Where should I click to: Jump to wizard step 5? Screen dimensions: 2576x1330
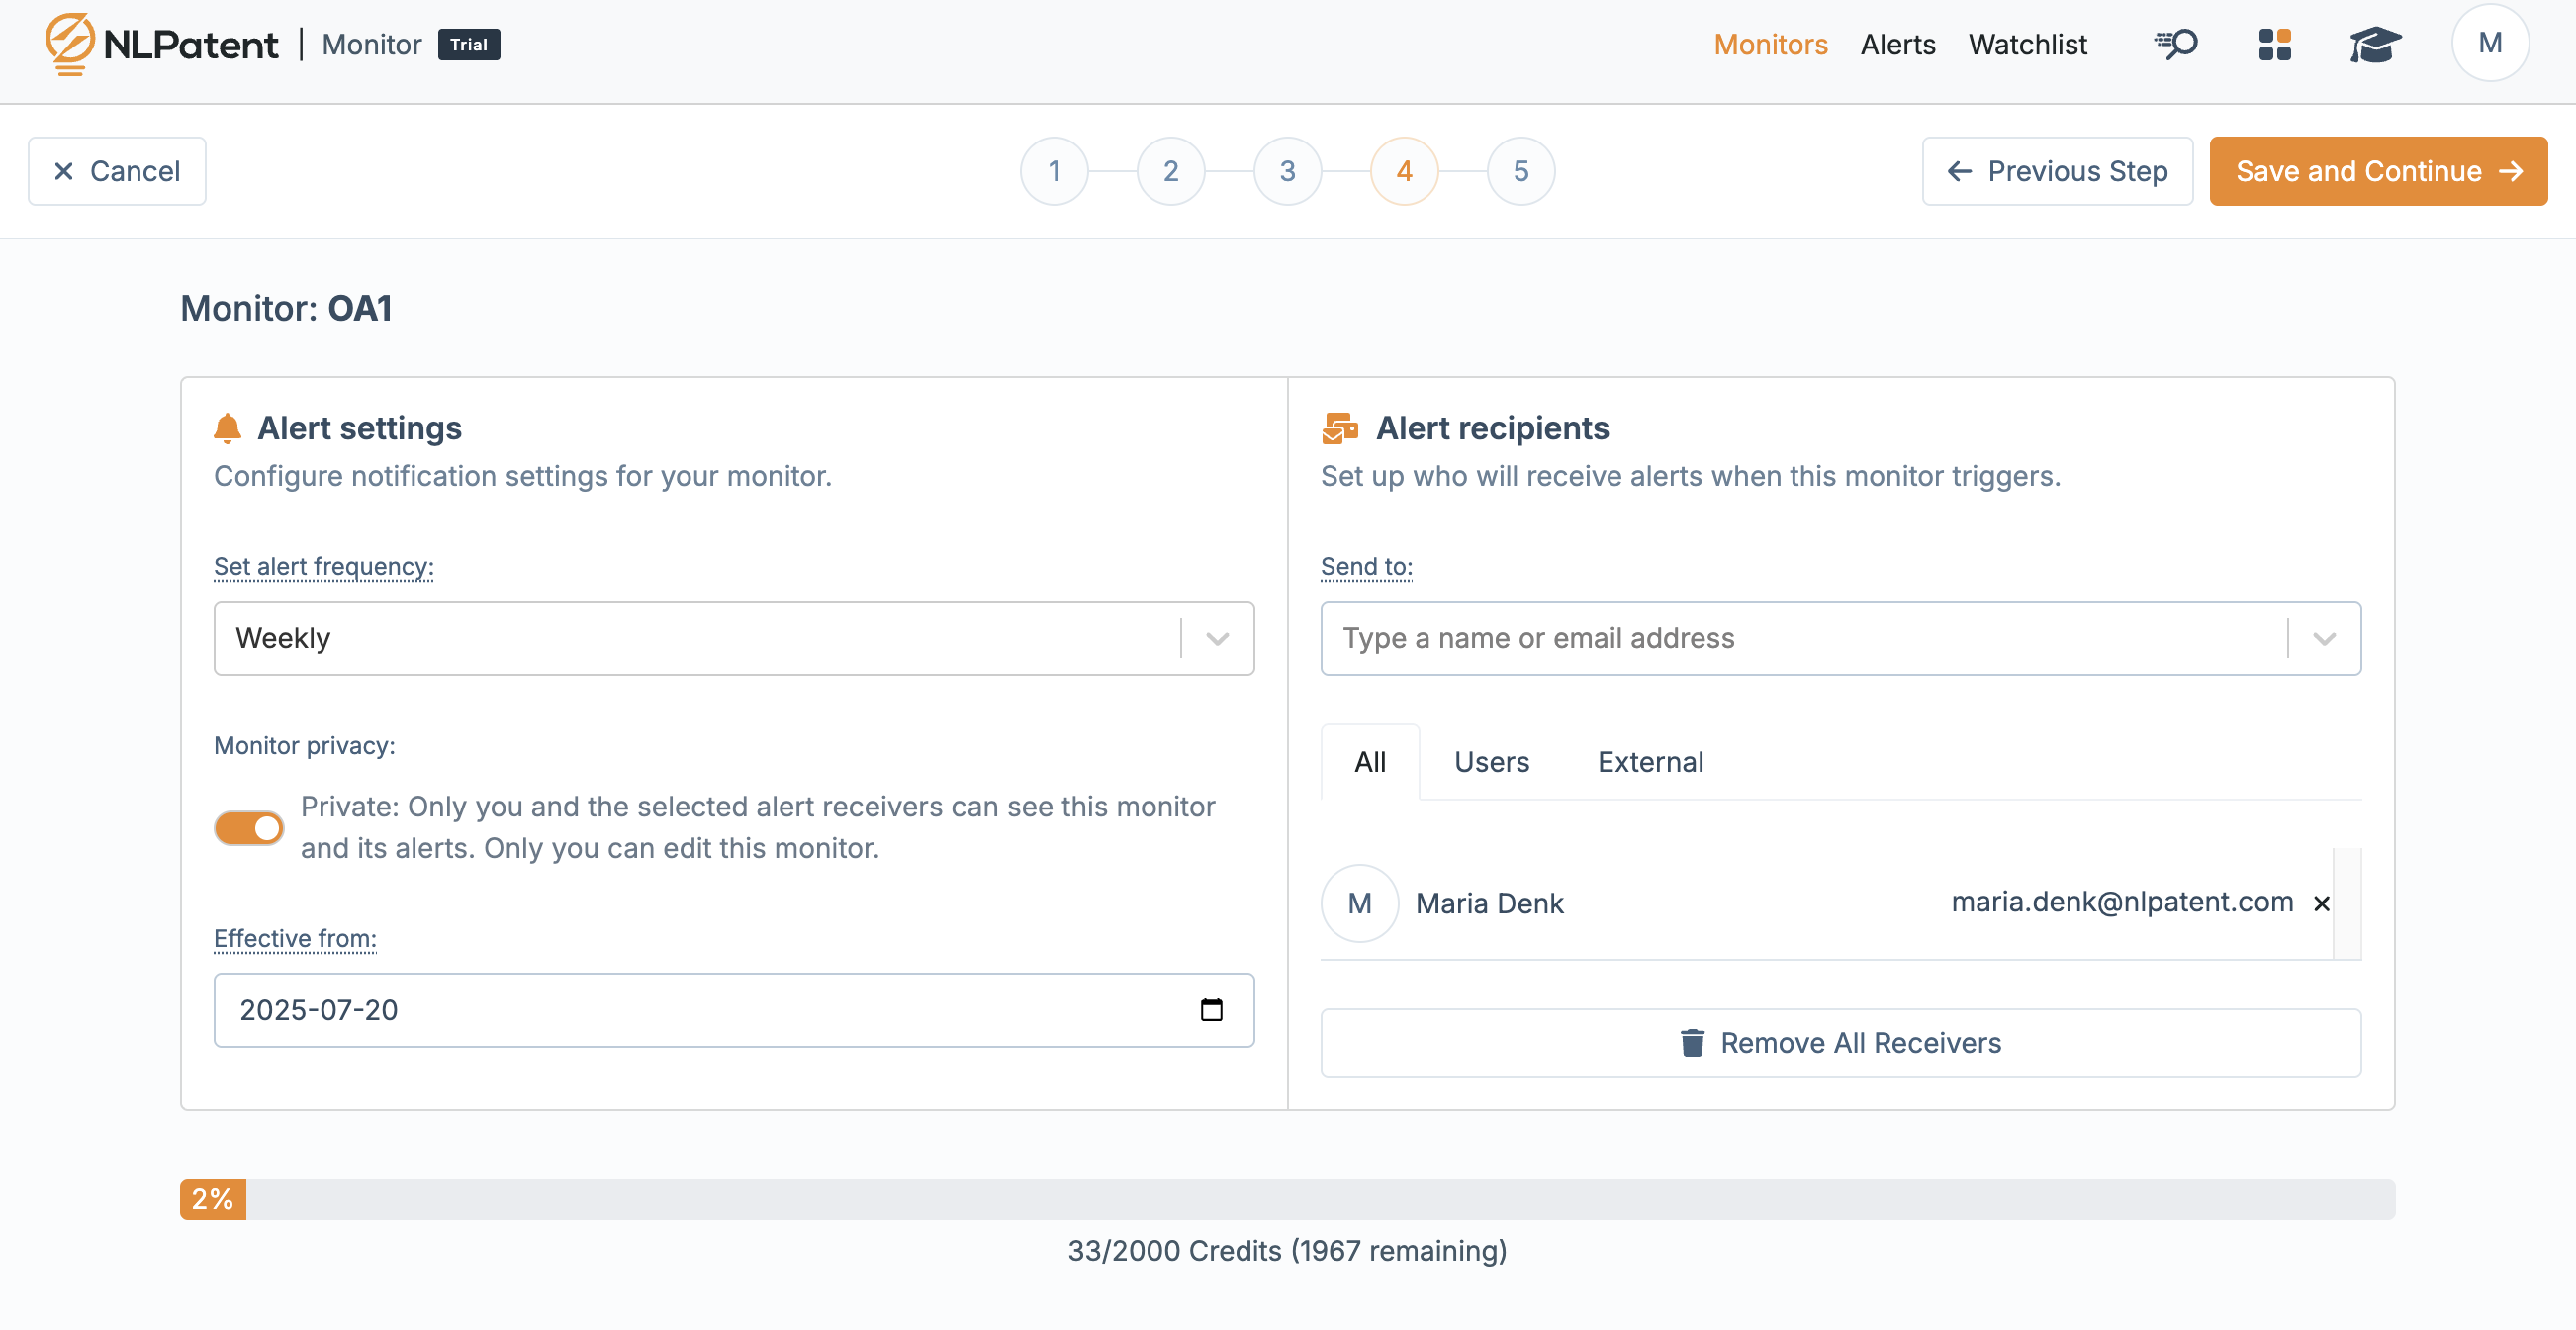(1520, 171)
